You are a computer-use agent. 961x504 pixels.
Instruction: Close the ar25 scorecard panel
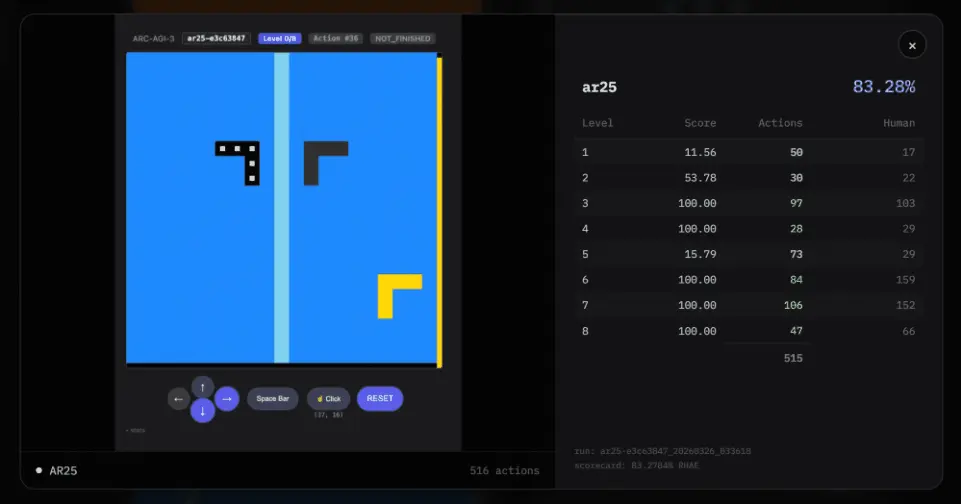912,45
